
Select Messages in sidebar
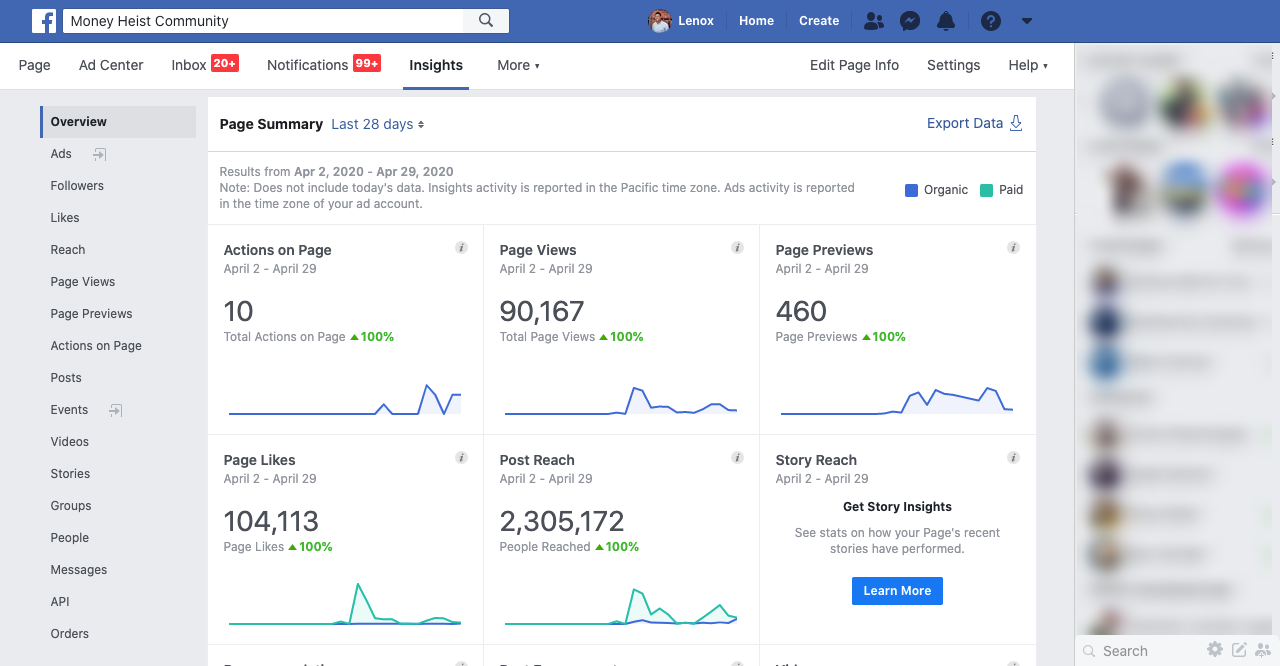tap(79, 570)
